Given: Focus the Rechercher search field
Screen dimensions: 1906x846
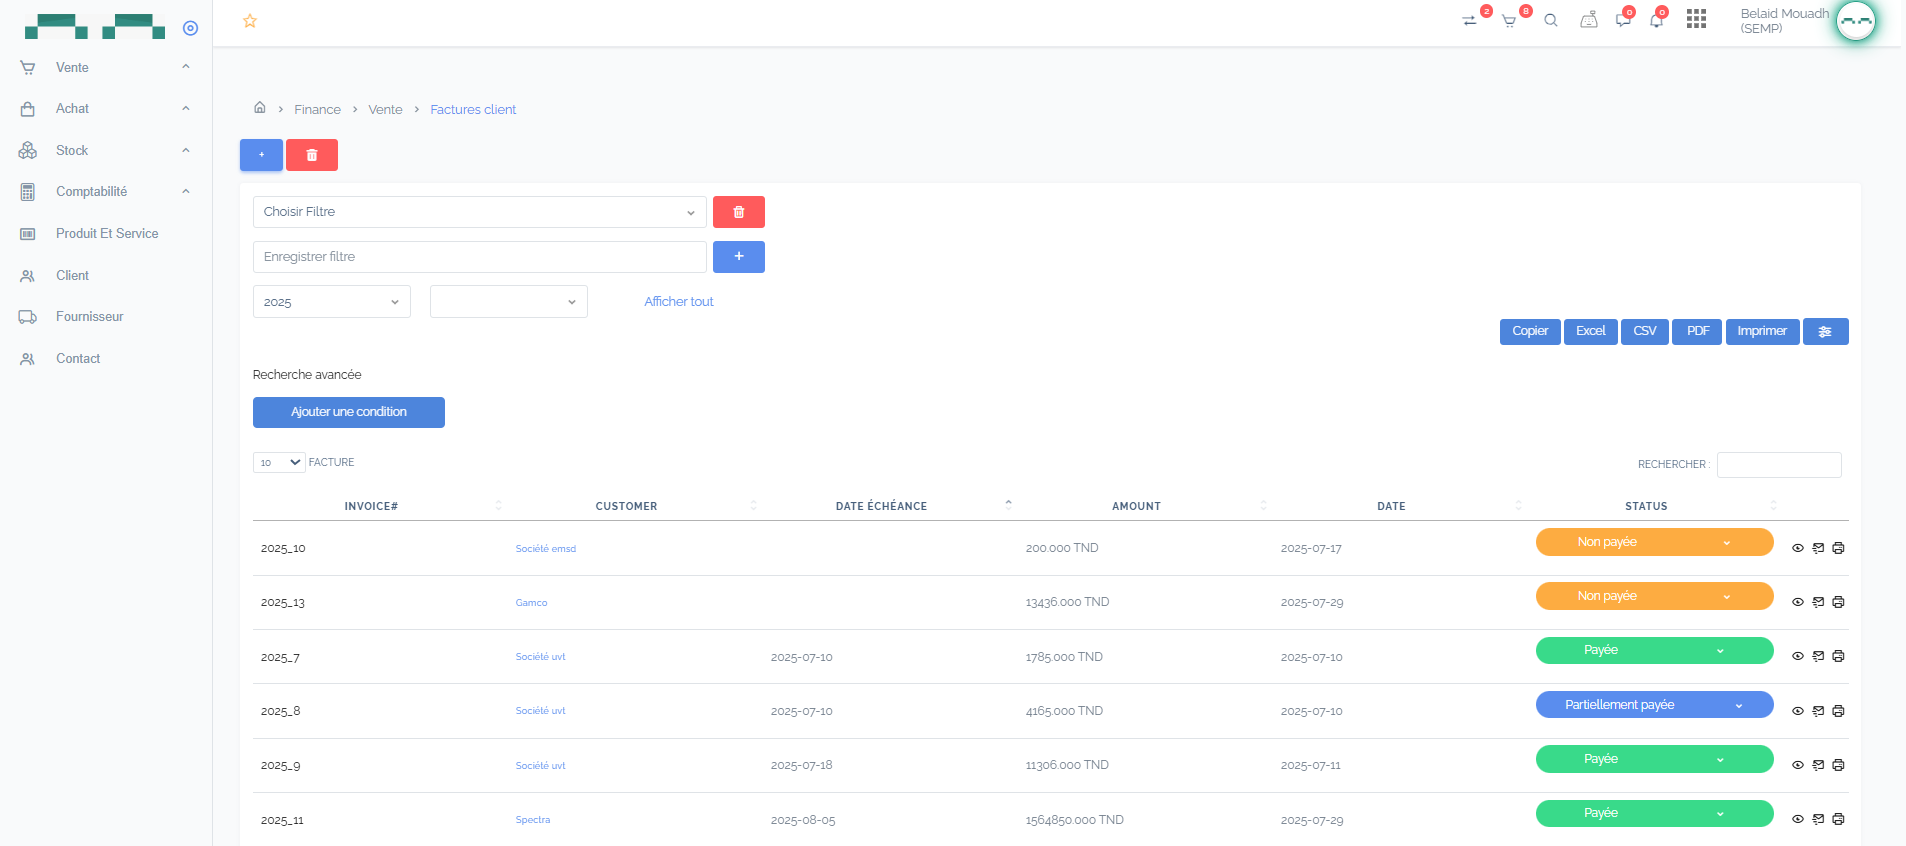Looking at the screenshot, I should point(1779,465).
